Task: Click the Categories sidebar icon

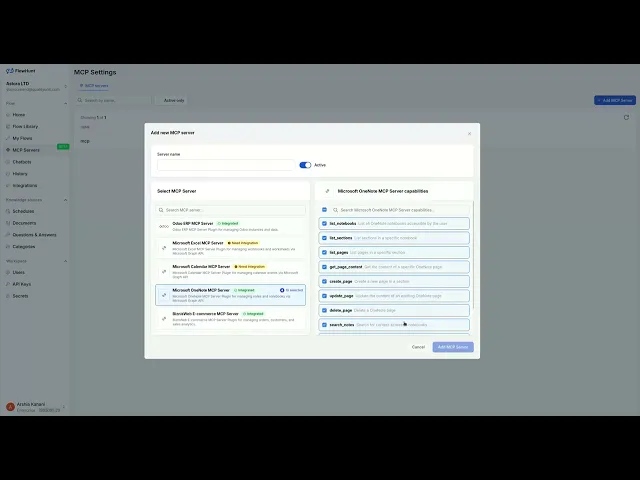Action: pos(8,247)
